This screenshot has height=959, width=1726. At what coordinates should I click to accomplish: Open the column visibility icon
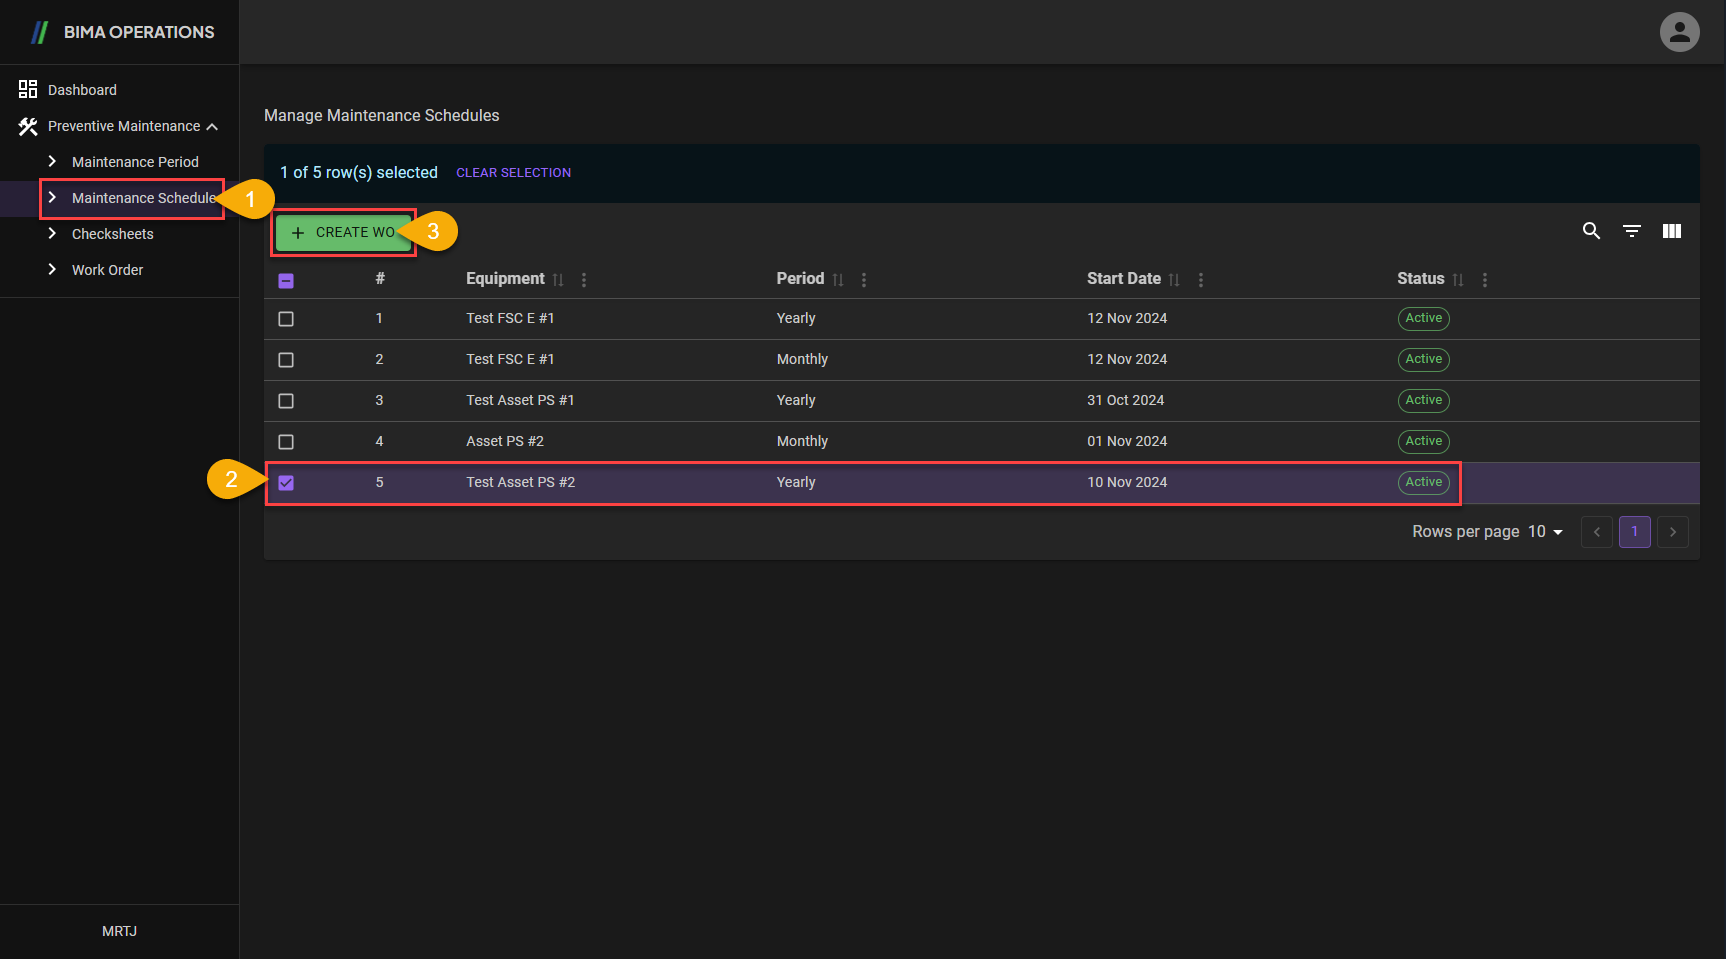(x=1671, y=231)
